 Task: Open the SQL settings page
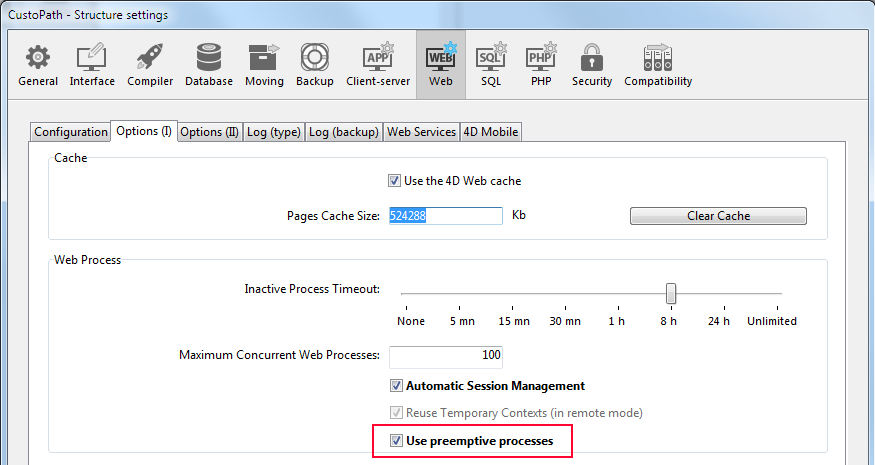point(491,65)
